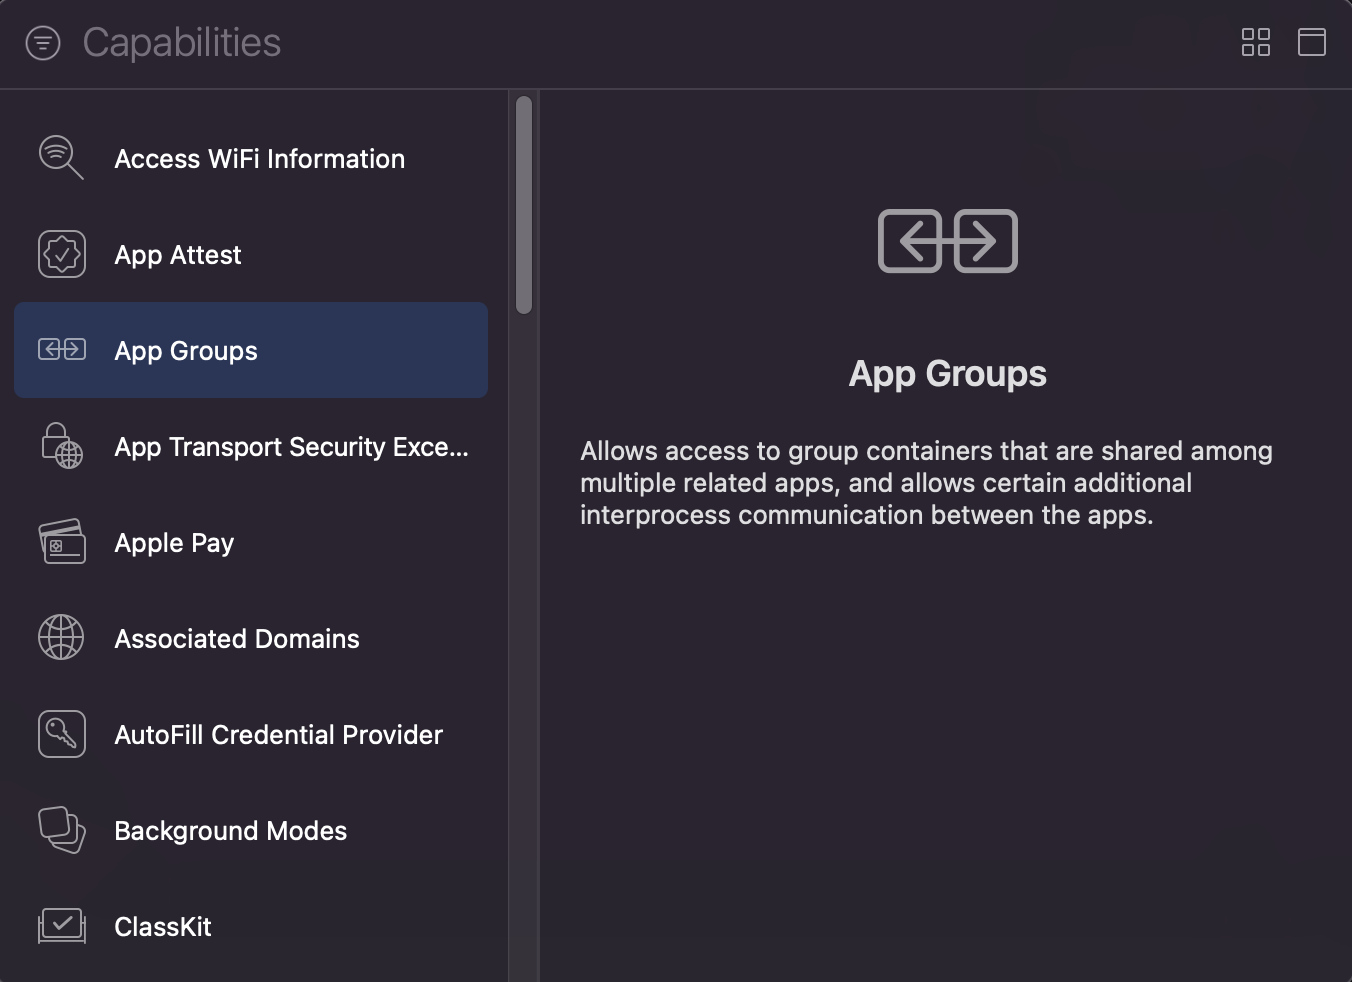The height and width of the screenshot is (982, 1352).
Task: Click the capabilities list scrollbar thumb
Action: tap(524, 205)
